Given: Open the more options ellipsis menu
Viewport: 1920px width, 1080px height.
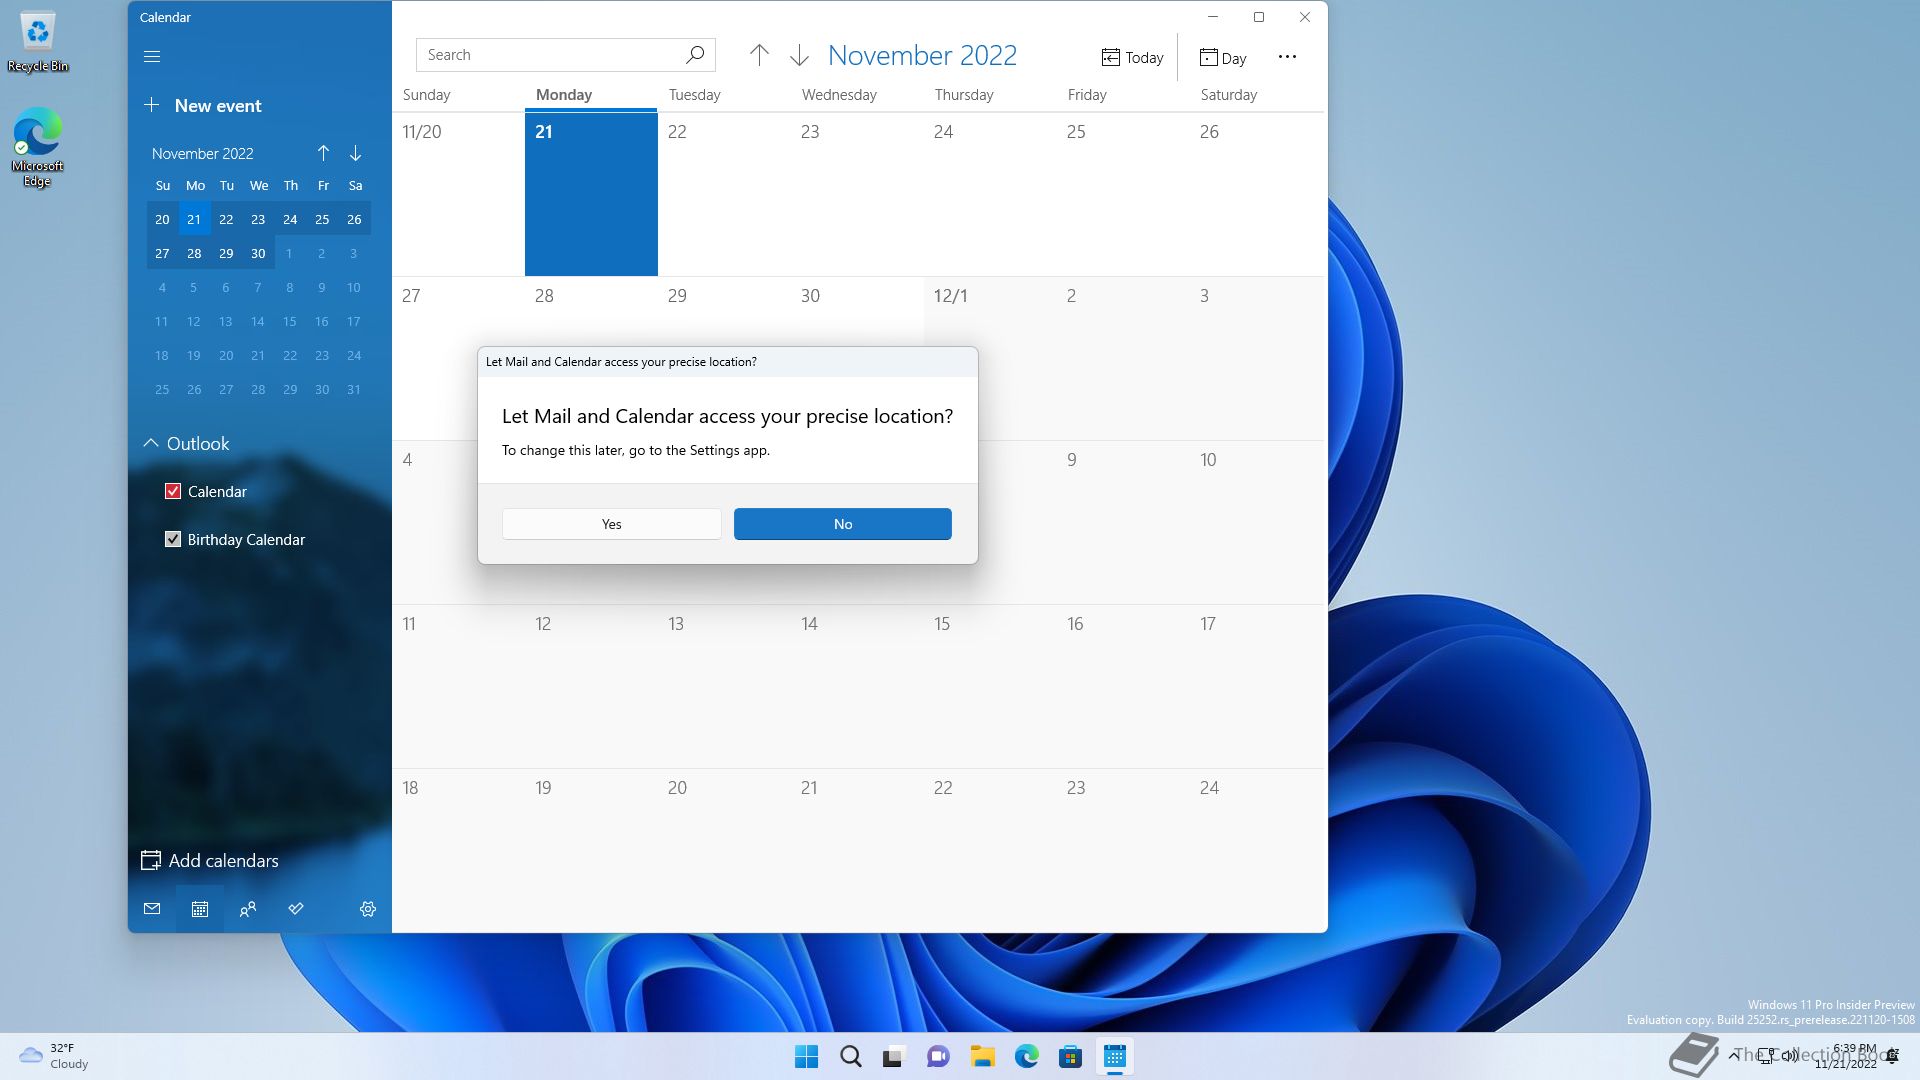Looking at the screenshot, I should tap(1287, 57).
